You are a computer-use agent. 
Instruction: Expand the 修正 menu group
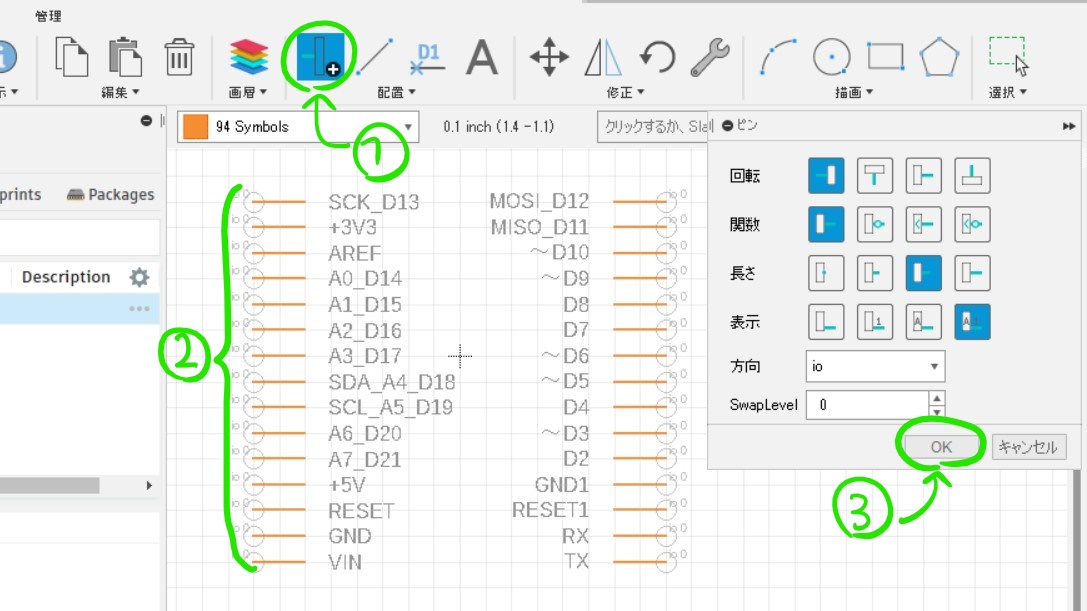tap(625, 92)
